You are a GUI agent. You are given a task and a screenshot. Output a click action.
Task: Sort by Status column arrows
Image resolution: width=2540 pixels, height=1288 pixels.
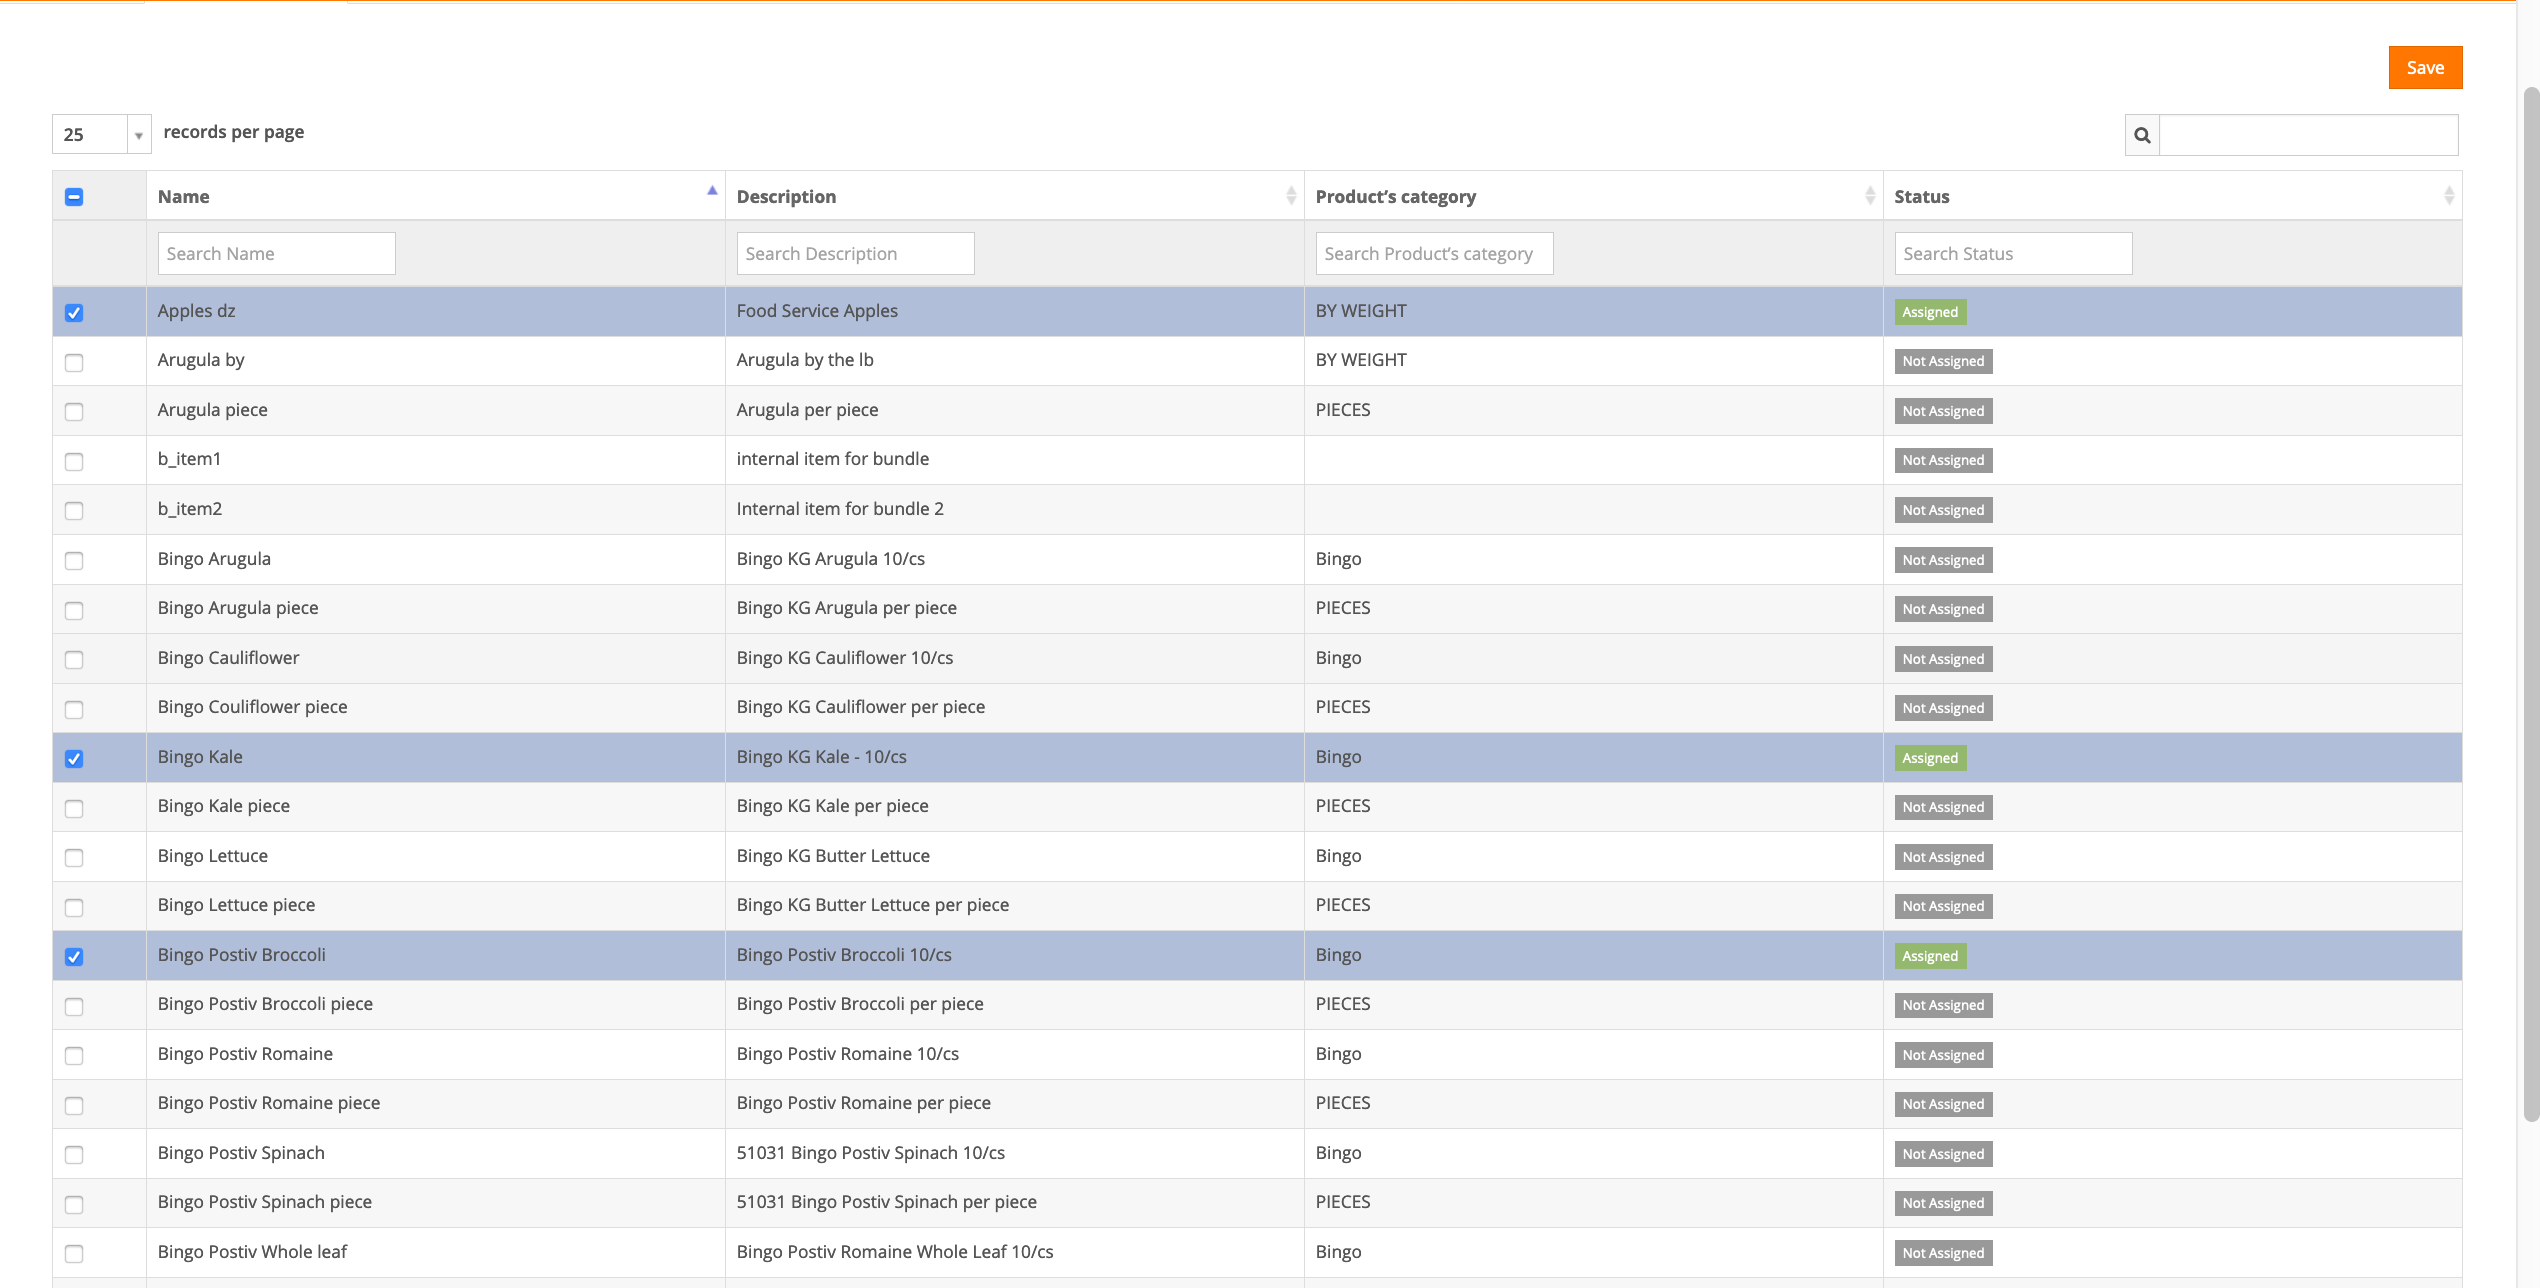click(x=2448, y=196)
